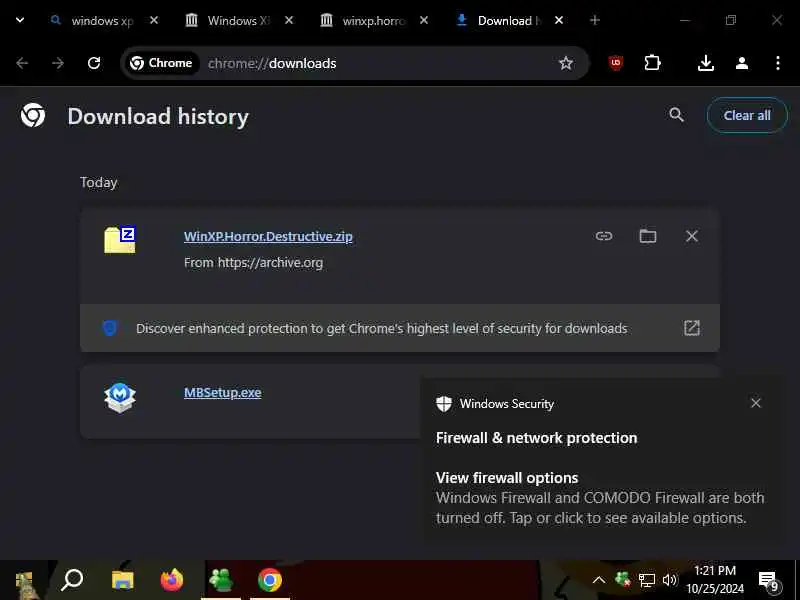Image resolution: width=800 pixels, height=600 pixels.
Task: Open the tab search dropdown arrow
Action: click(x=20, y=20)
